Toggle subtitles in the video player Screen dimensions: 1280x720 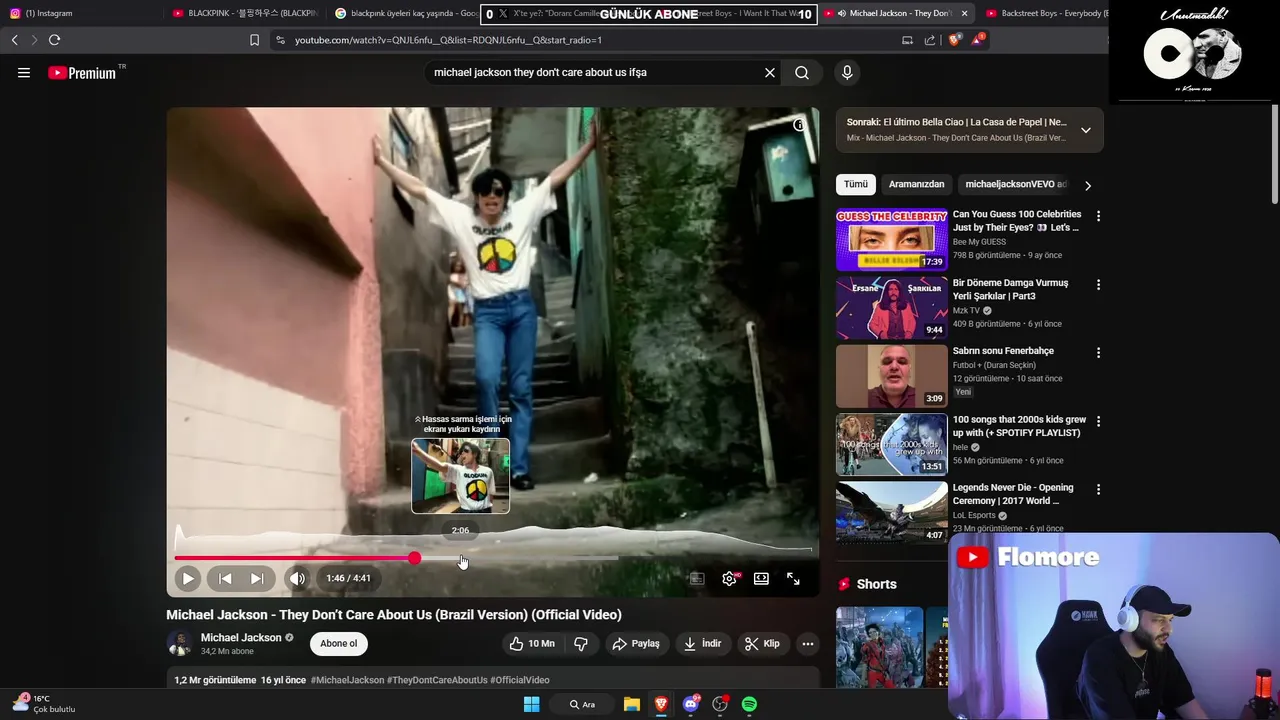tap(697, 578)
